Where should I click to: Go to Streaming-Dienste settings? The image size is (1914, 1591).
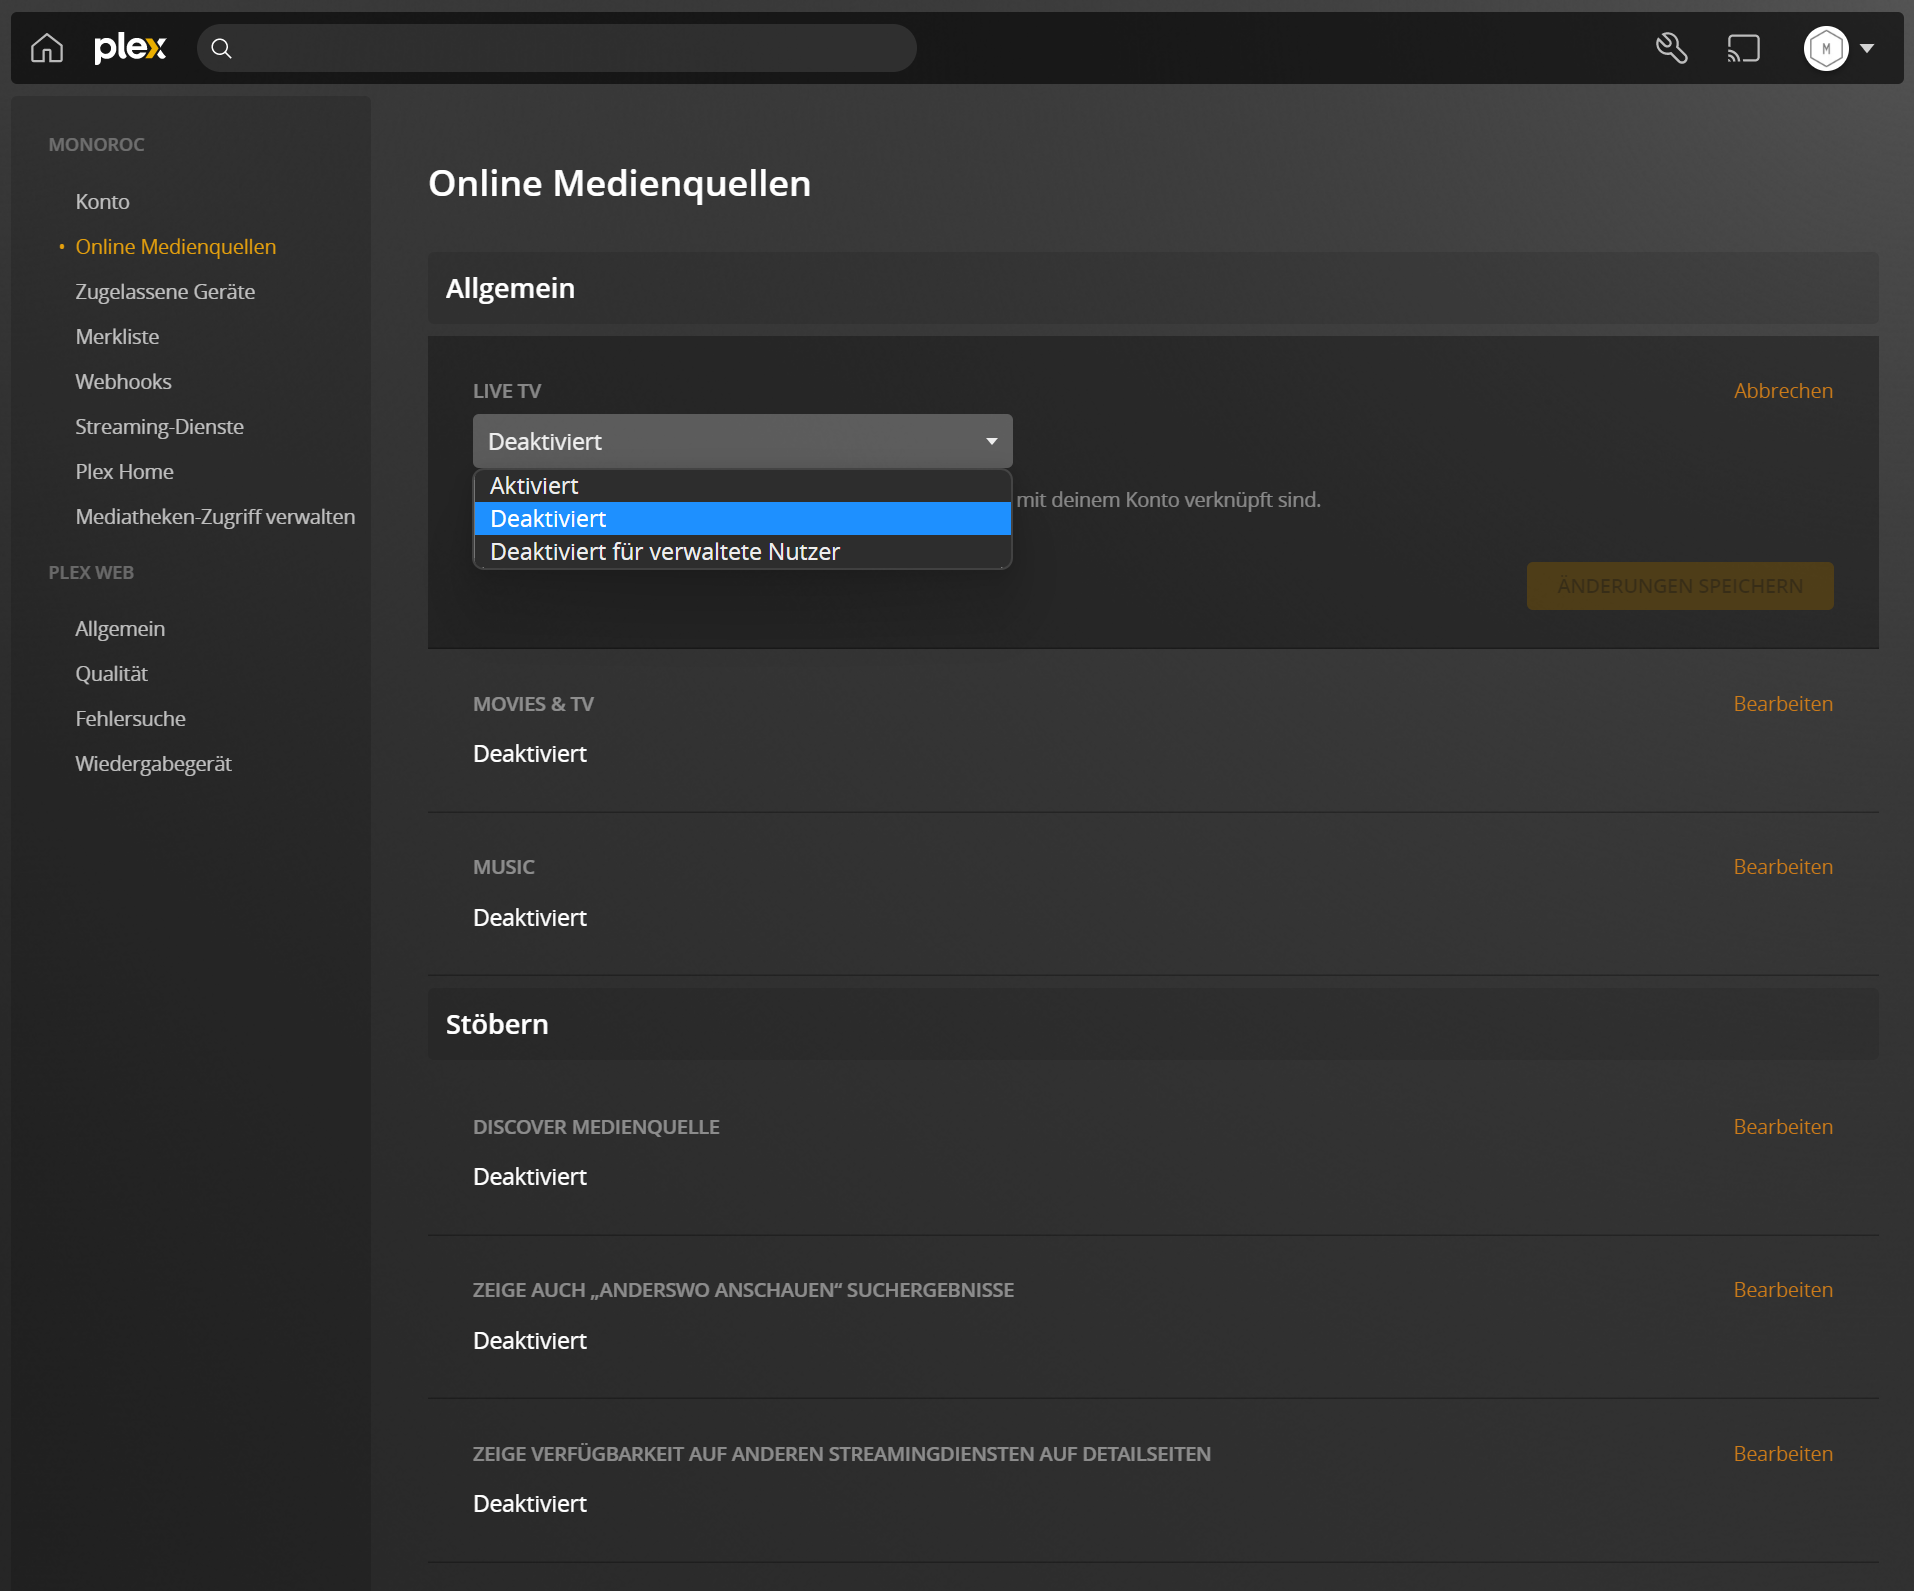tap(159, 426)
